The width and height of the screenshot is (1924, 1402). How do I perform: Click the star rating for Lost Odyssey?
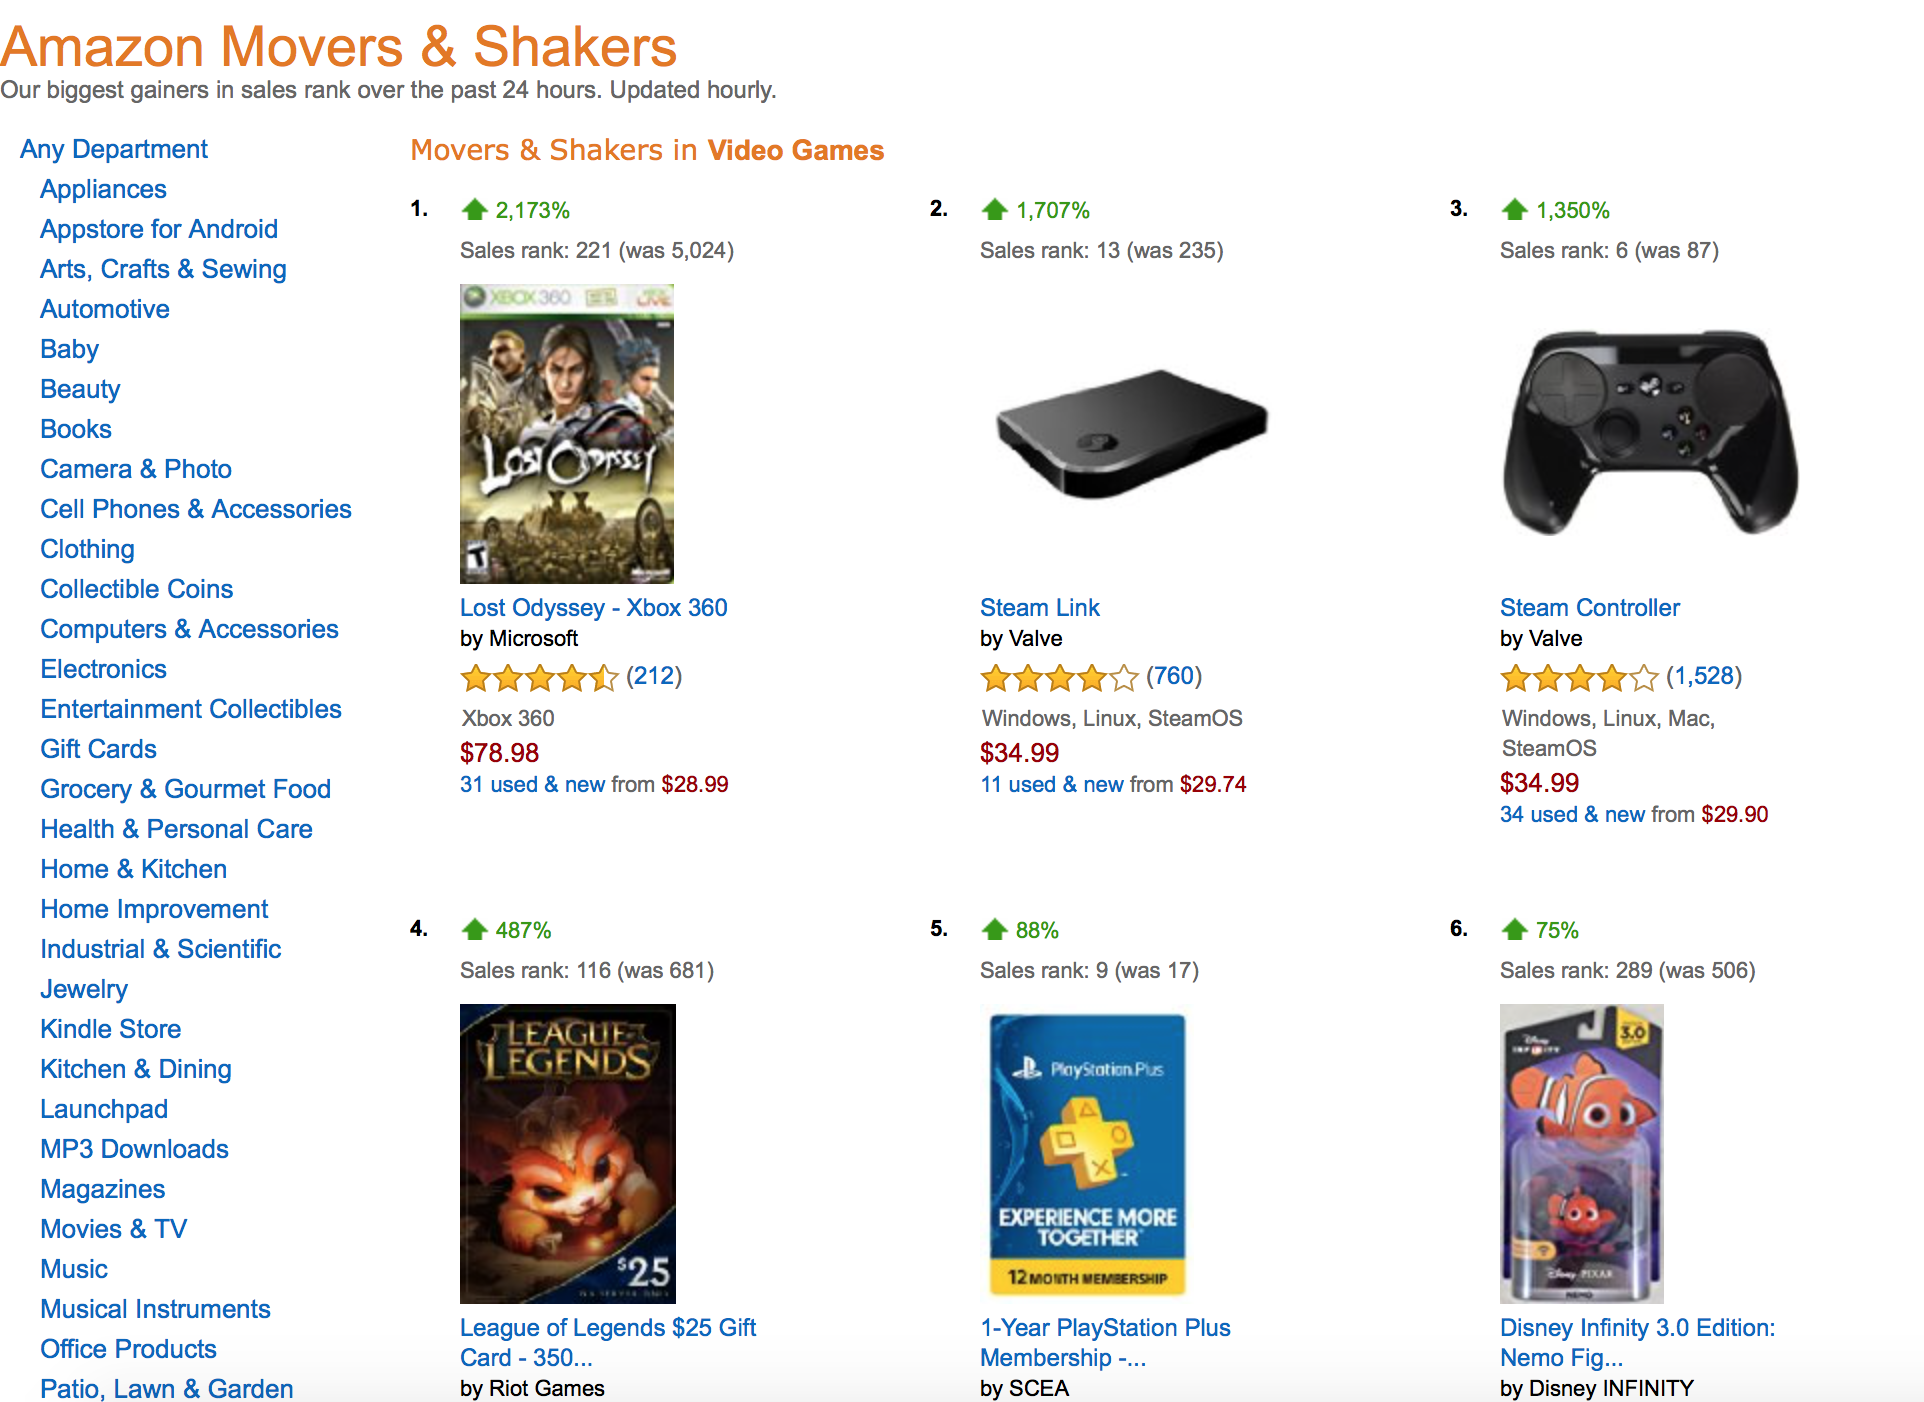click(x=539, y=678)
